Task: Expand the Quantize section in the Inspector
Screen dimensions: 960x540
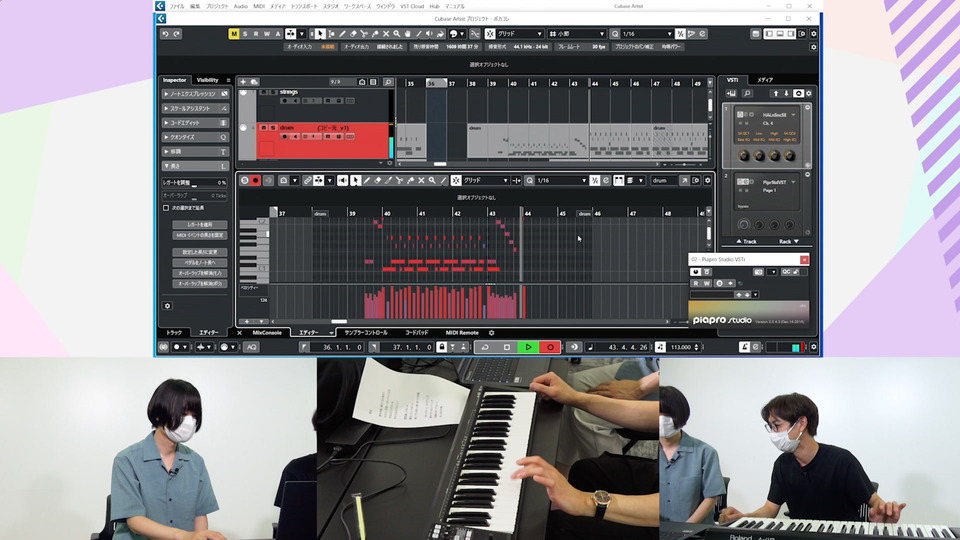Action: (x=195, y=137)
